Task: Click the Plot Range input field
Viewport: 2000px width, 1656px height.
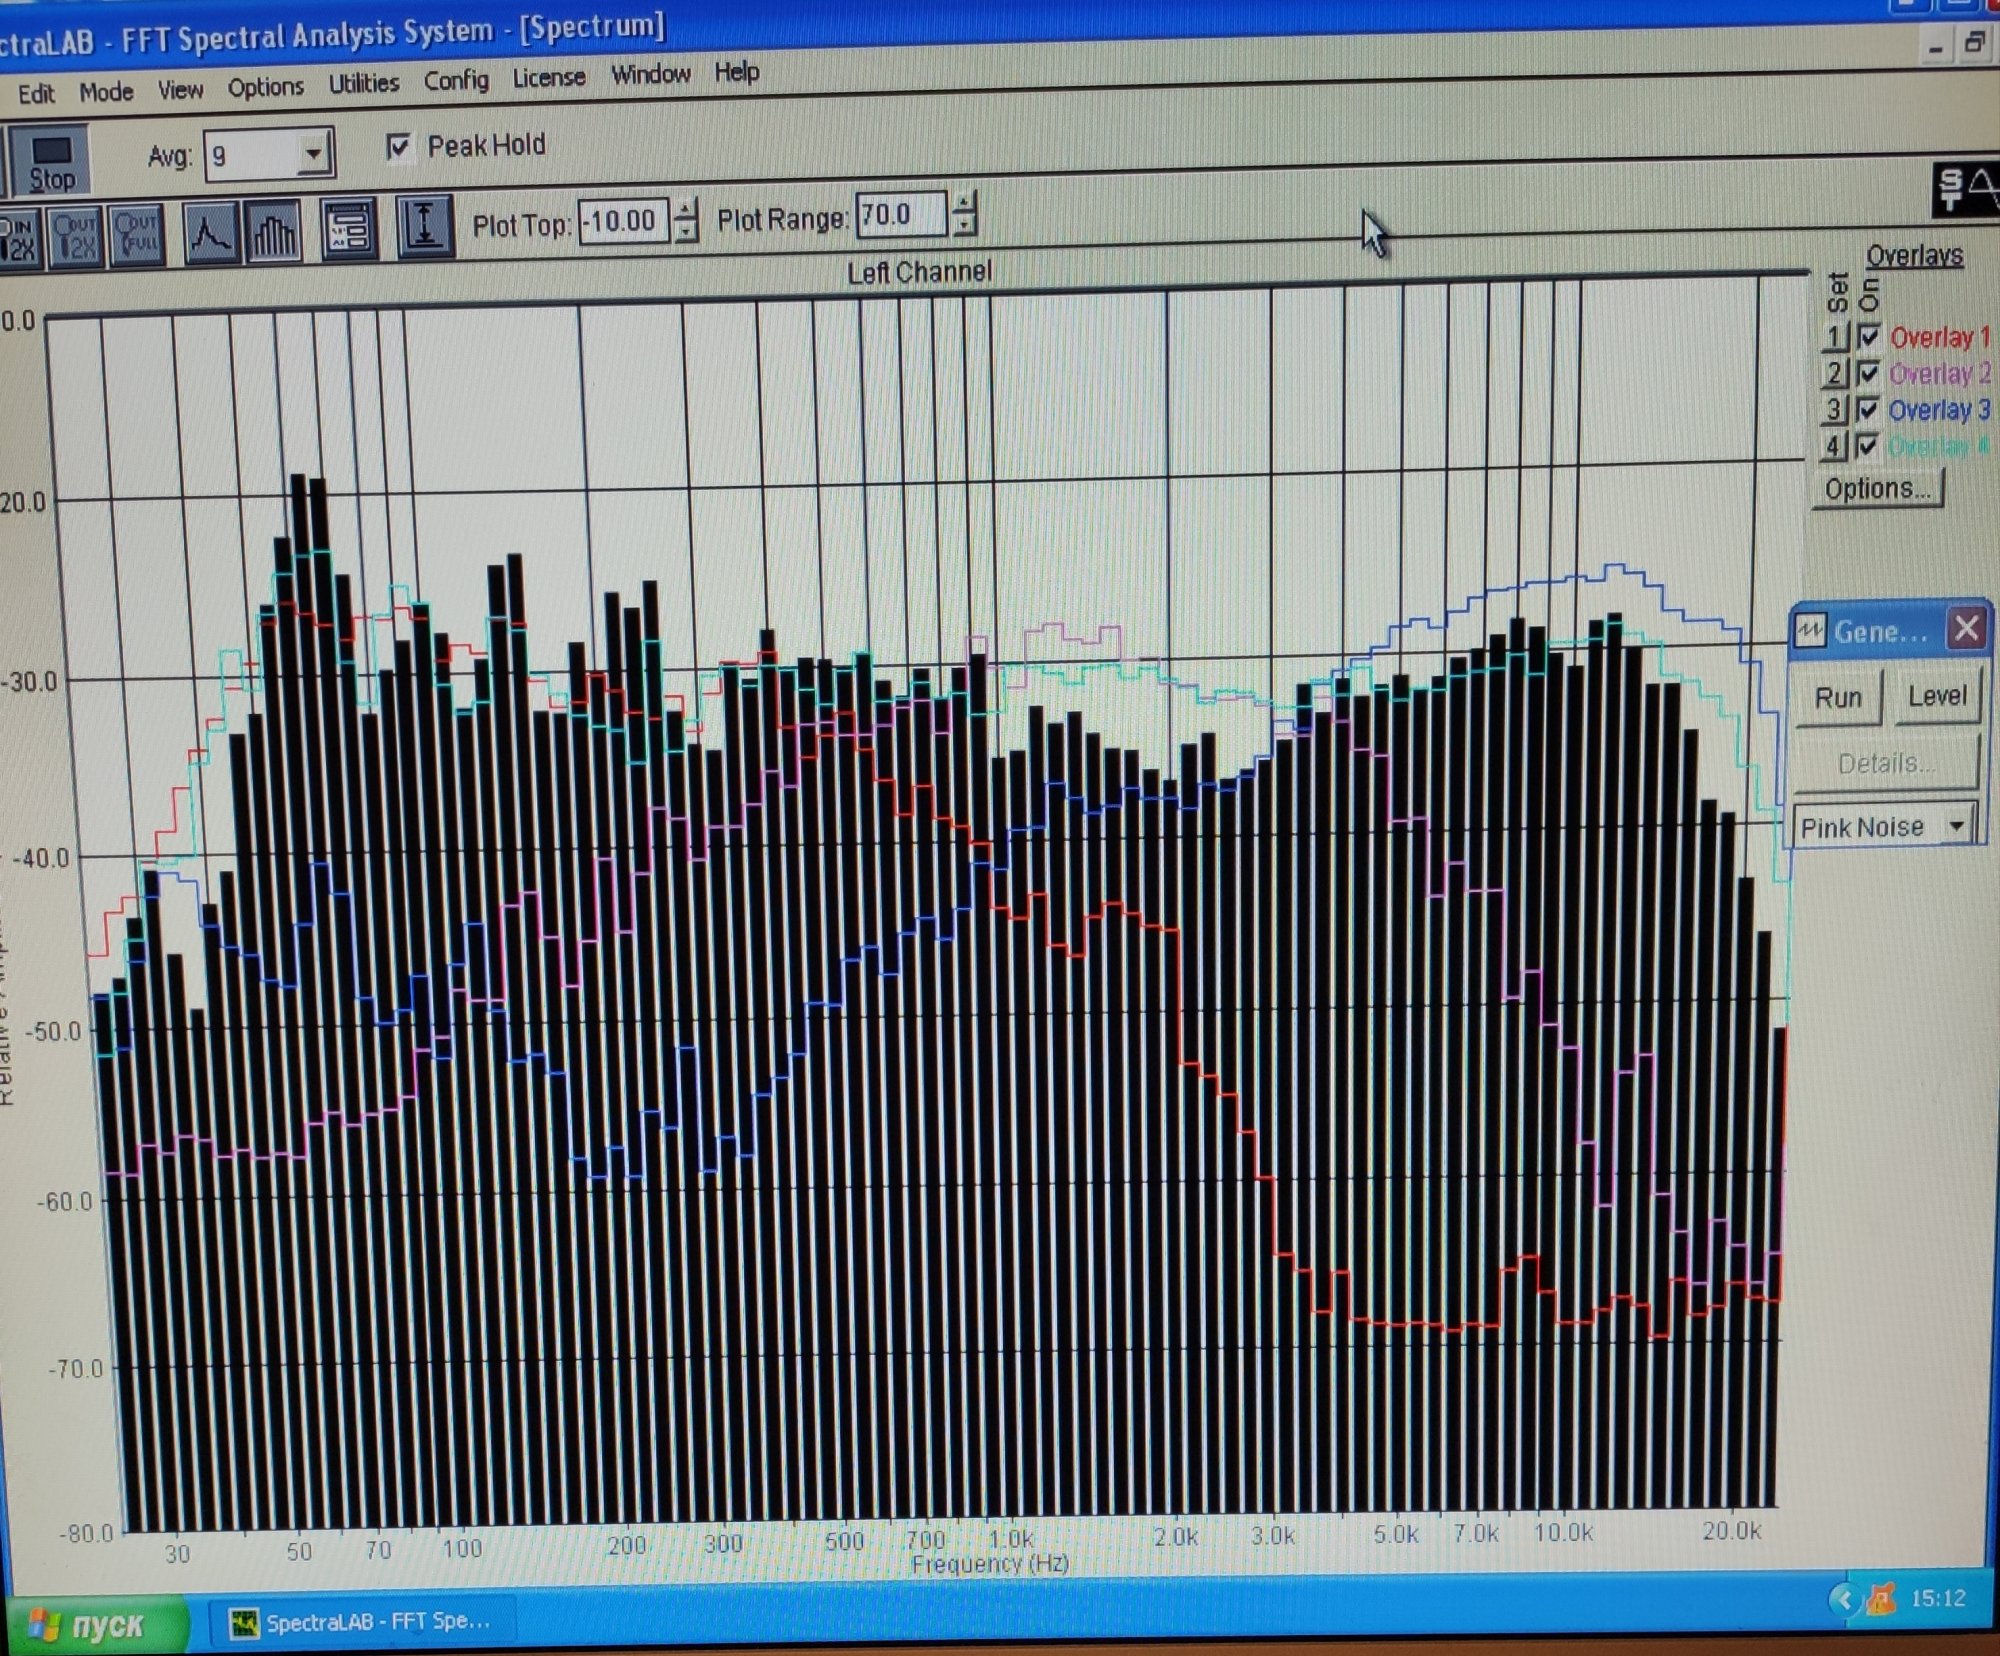Action: click(x=900, y=215)
